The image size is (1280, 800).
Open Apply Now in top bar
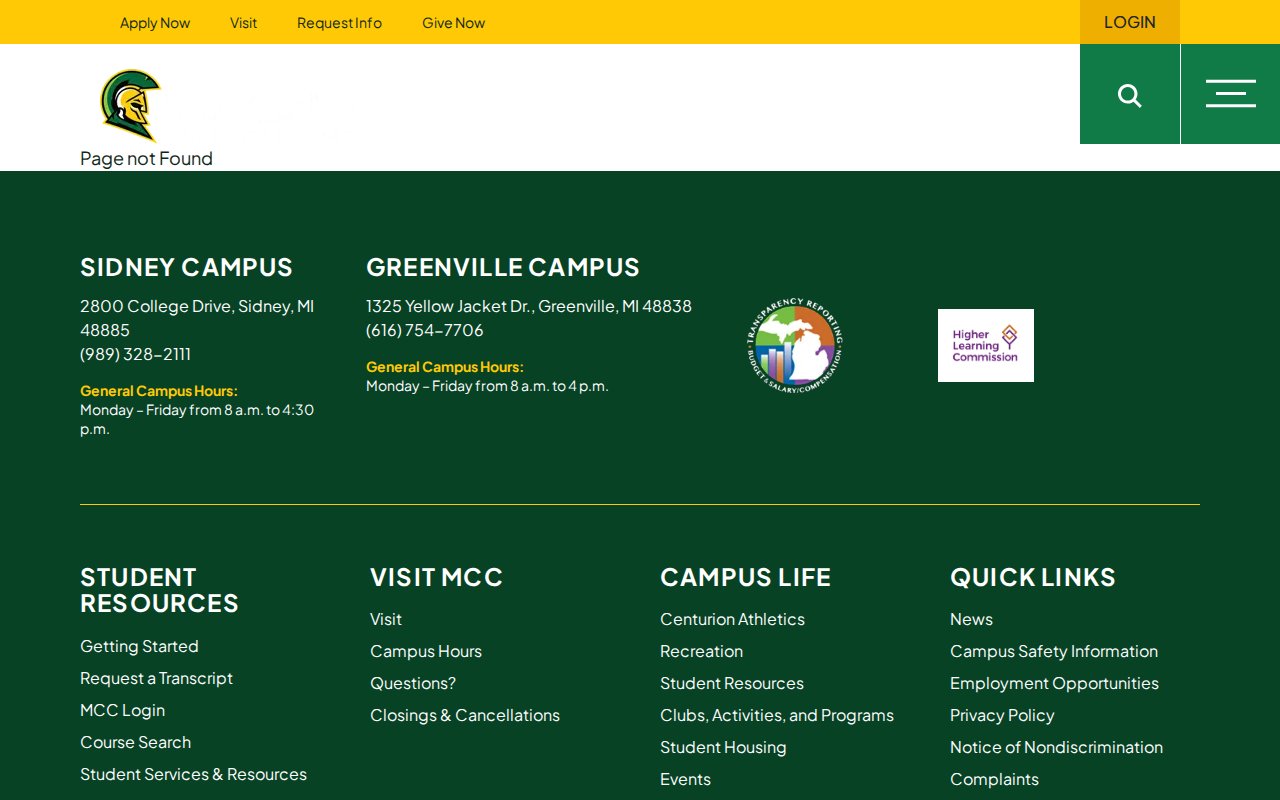pos(155,23)
